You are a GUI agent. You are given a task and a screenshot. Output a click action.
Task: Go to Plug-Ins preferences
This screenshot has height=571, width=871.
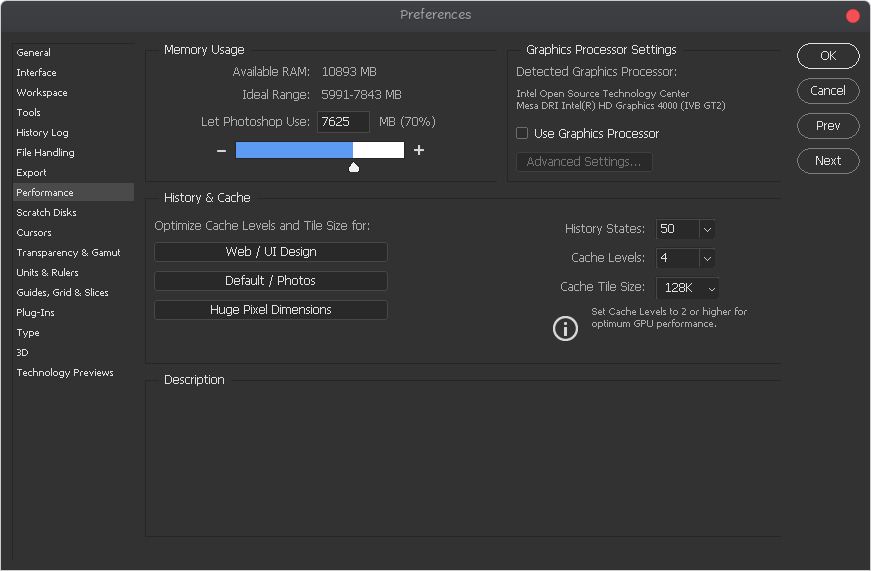73,312
